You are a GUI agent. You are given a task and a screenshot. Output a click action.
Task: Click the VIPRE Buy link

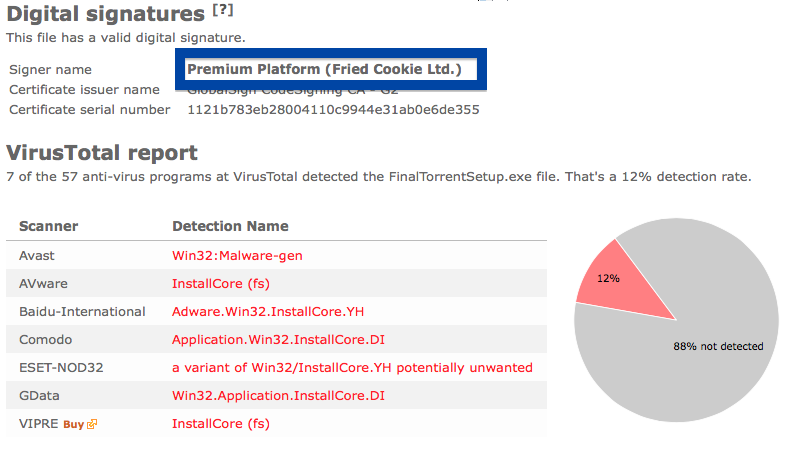point(74,424)
